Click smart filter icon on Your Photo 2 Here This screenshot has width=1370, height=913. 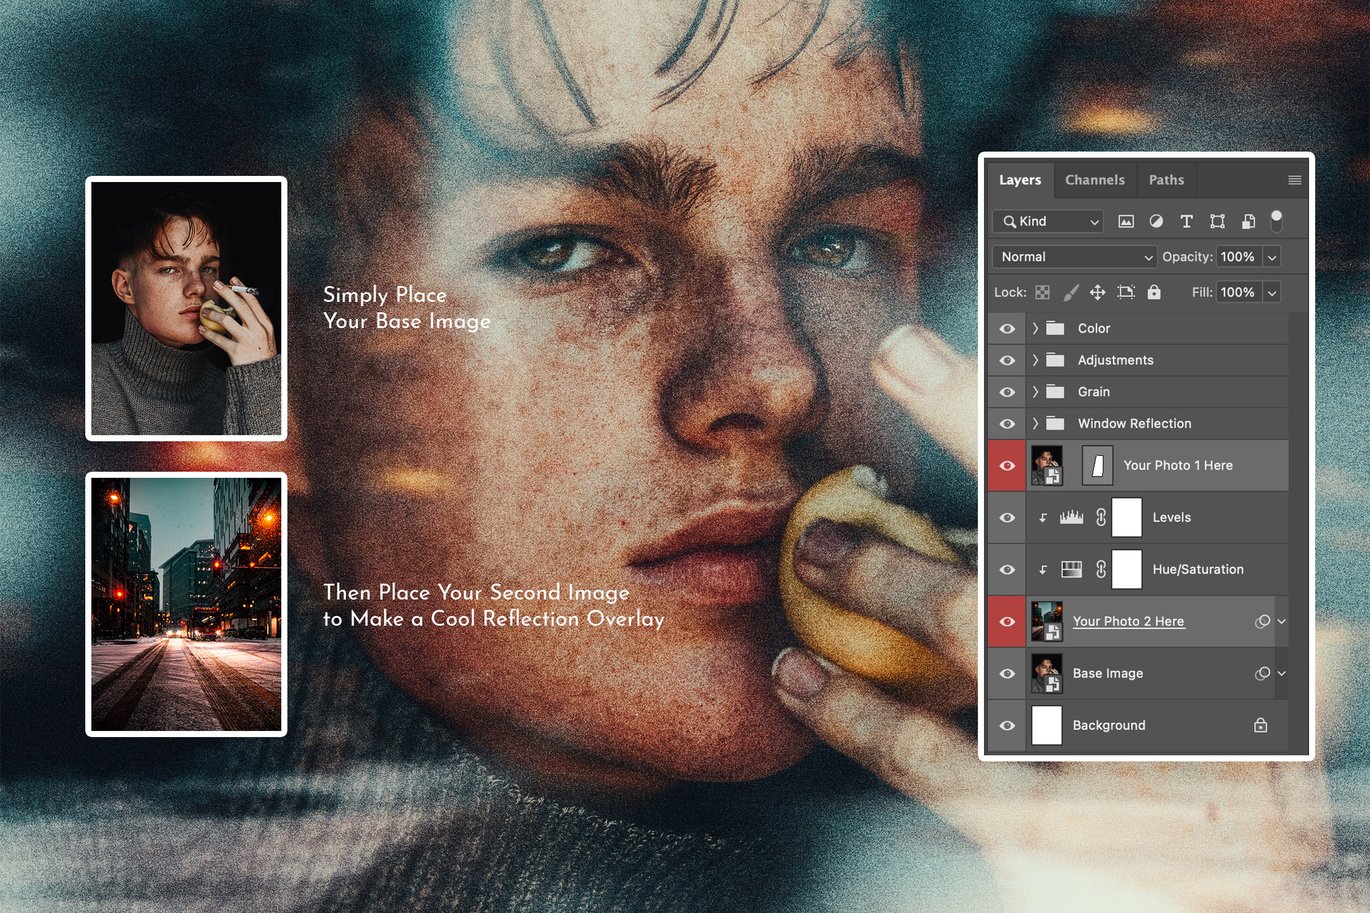[x=1262, y=621]
